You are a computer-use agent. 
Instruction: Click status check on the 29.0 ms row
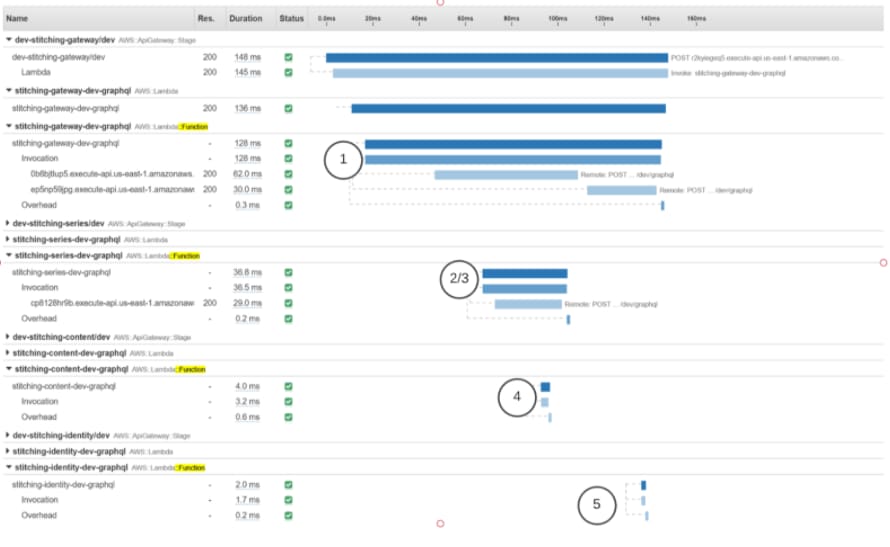point(288,303)
